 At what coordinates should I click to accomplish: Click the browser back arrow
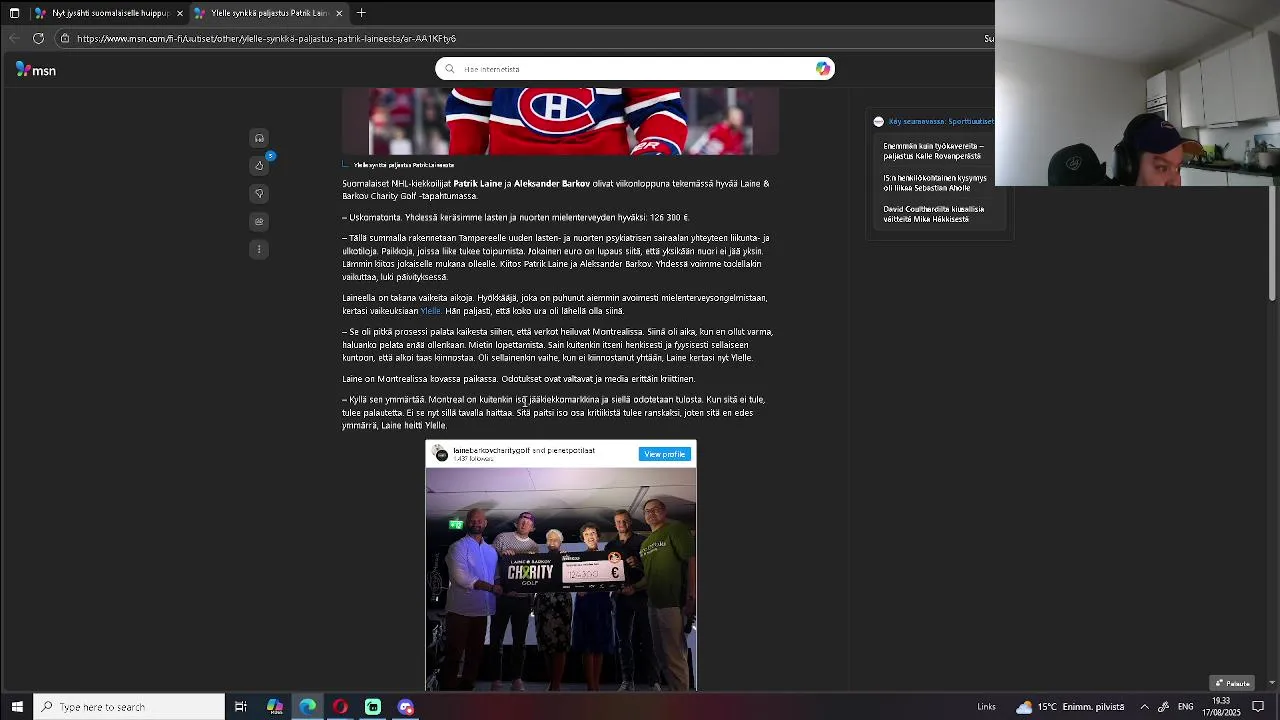[14, 38]
